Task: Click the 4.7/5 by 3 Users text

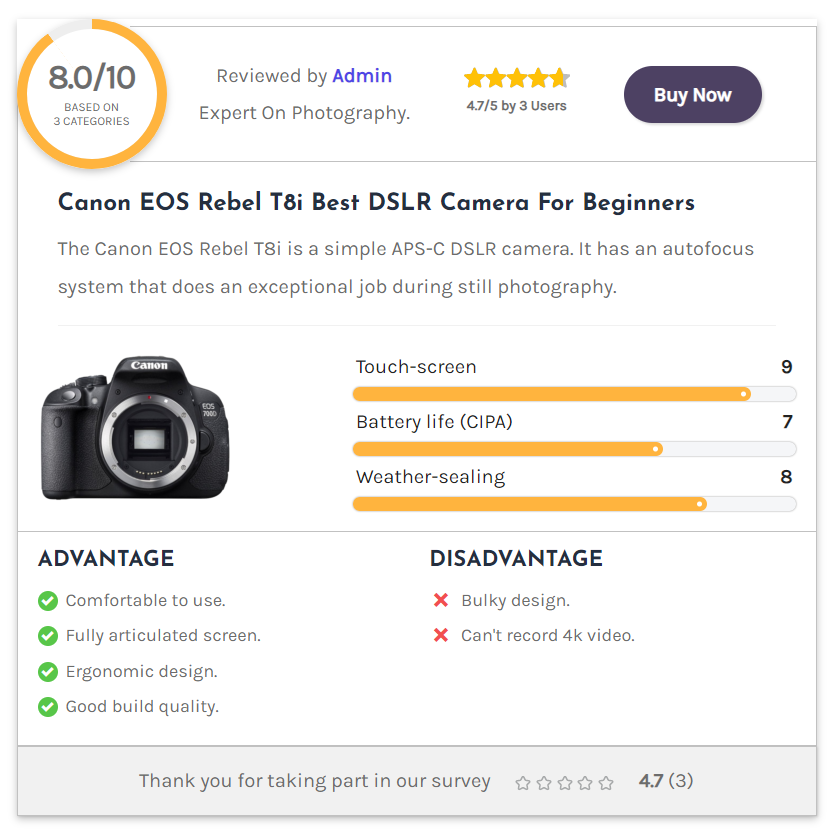Action: pyautogui.click(x=516, y=105)
